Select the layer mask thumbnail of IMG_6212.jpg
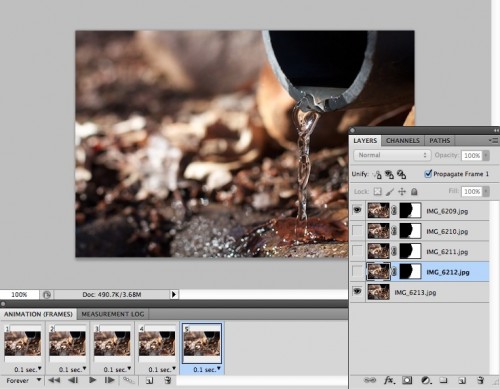The image size is (500, 389). [x=410, y=272]
